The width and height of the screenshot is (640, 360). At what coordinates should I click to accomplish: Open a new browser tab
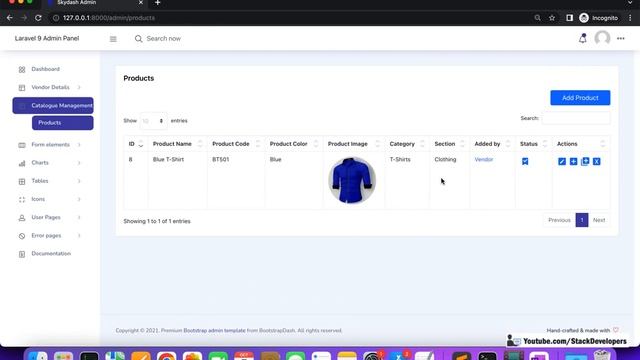158,3
